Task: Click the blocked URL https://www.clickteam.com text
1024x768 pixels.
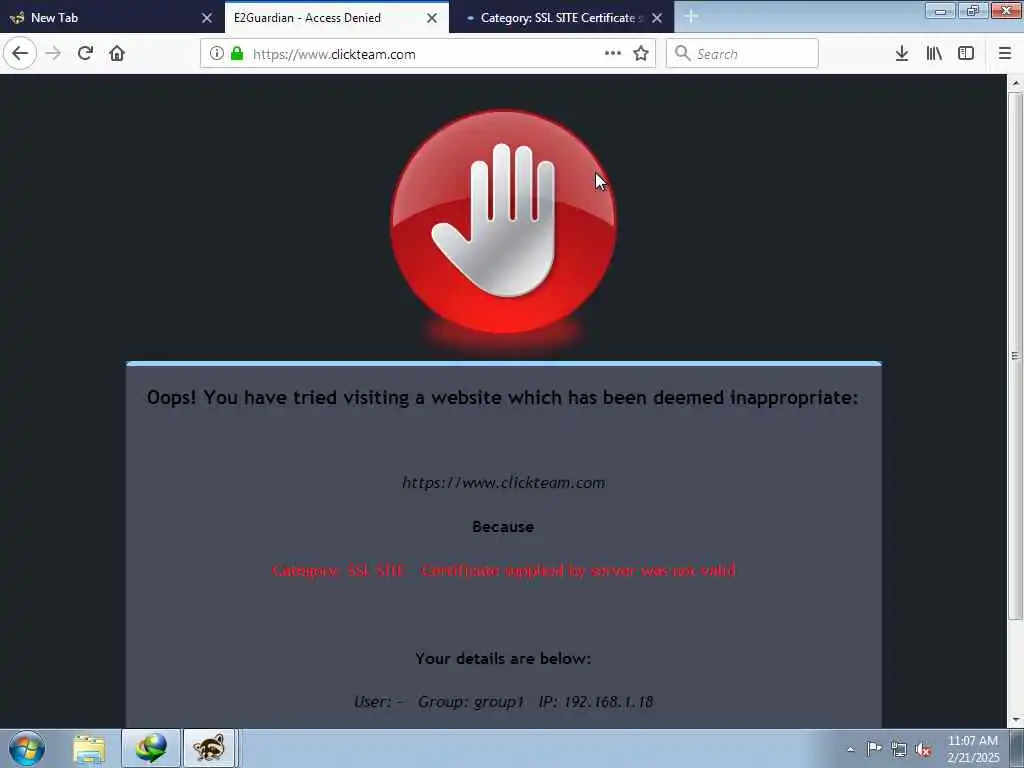Action: (x=503, y=483)
